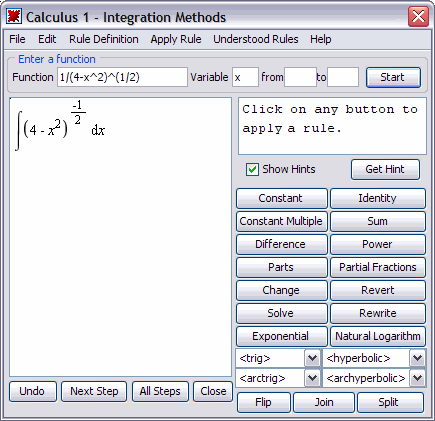Click the red Maple leaf window icon

14,16
